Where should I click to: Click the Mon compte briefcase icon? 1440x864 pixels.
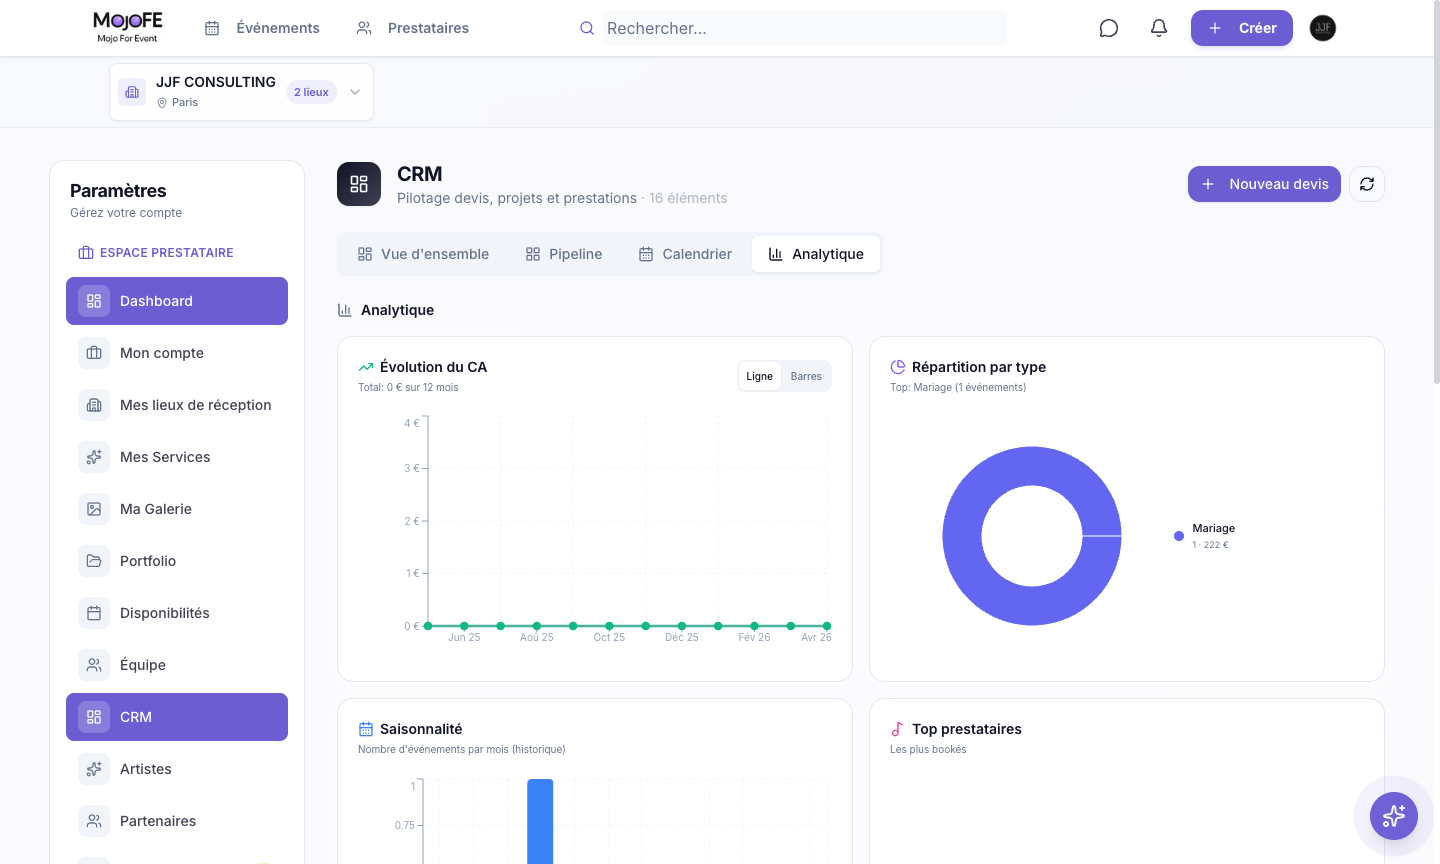[x=94, y=353]
